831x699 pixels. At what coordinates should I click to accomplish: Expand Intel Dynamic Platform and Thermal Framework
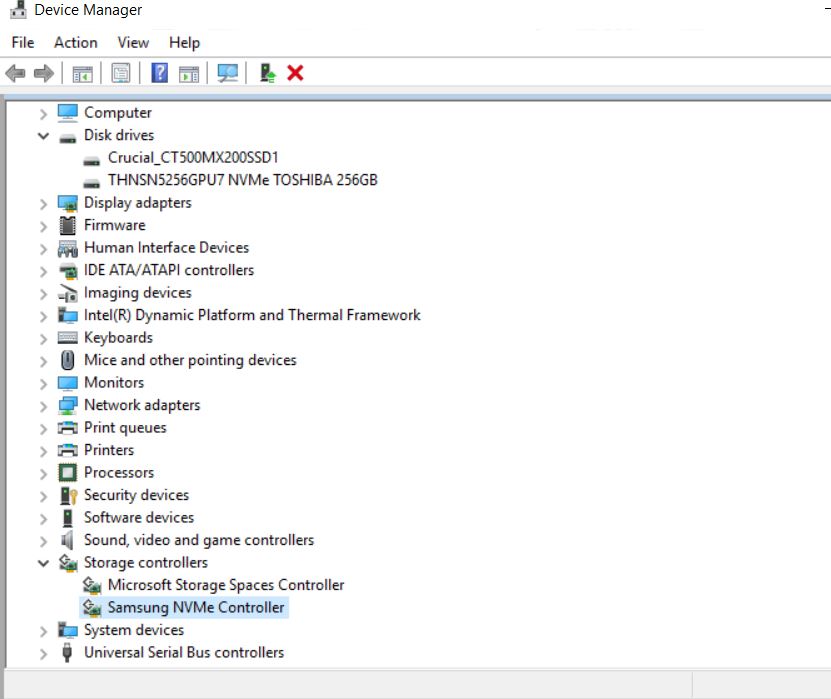coord(43,316)
